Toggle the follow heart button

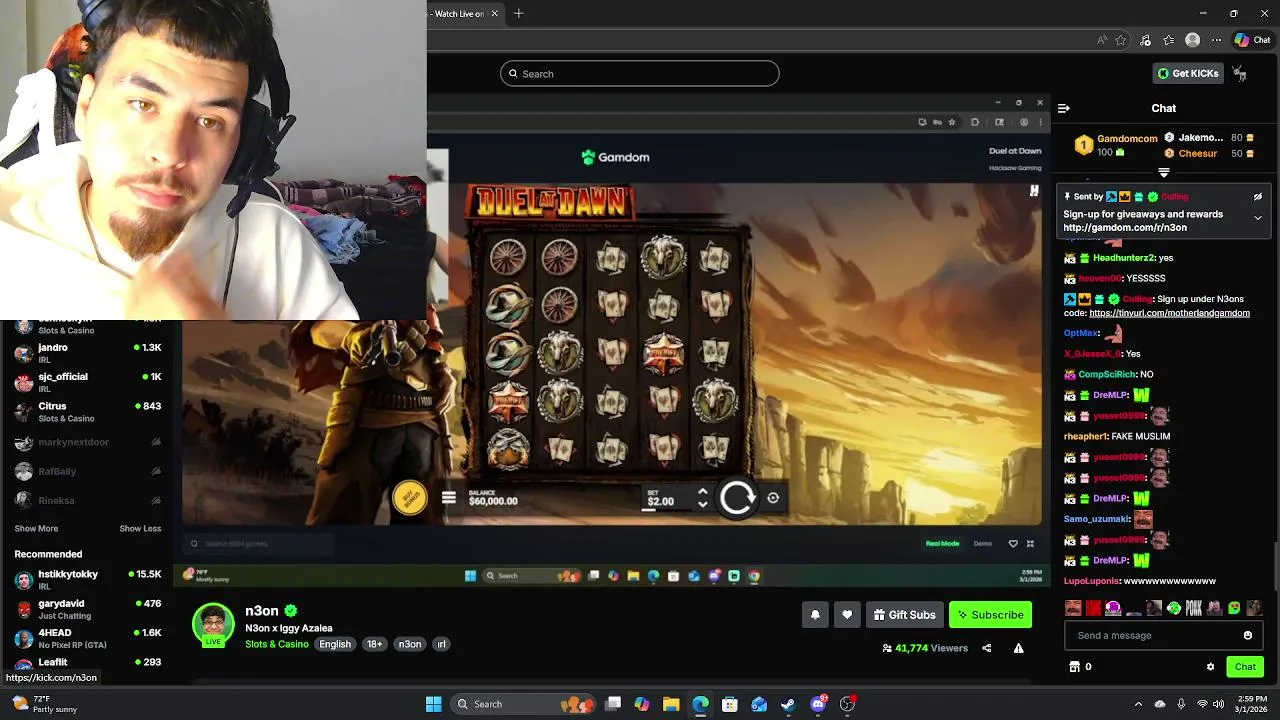[847, 614]
